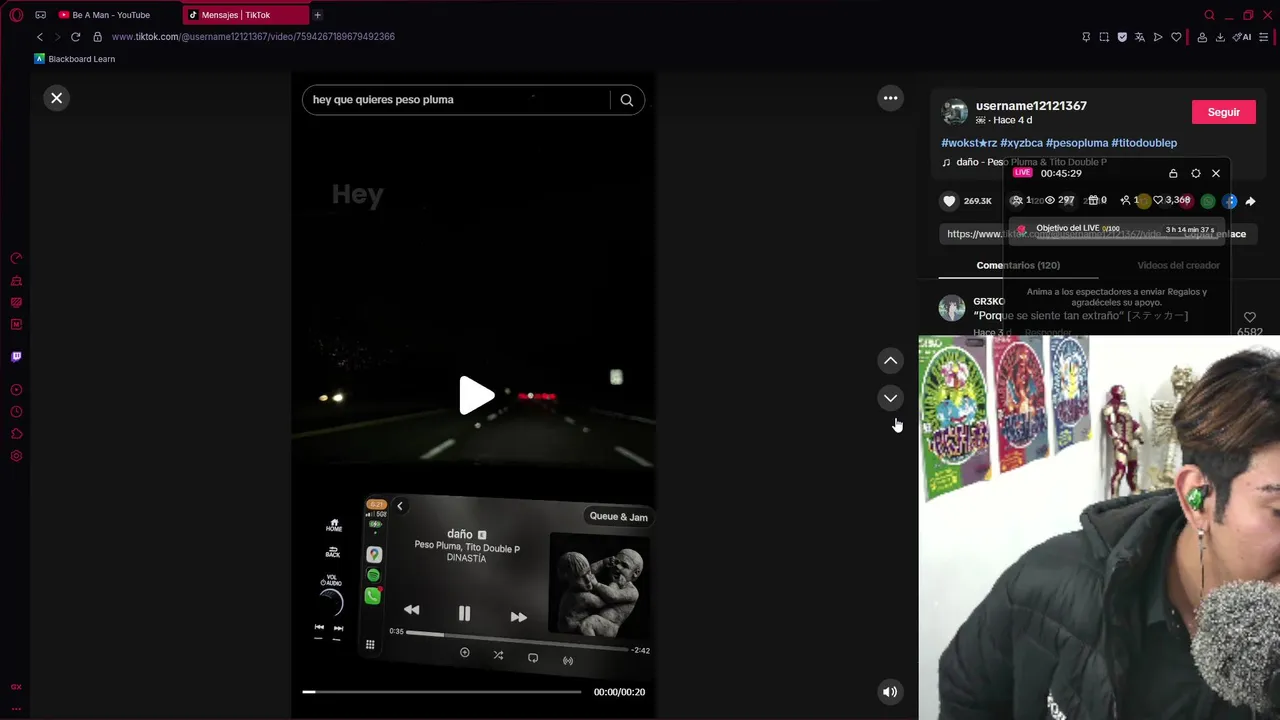Go to next video with down chevron

point(890,398)
